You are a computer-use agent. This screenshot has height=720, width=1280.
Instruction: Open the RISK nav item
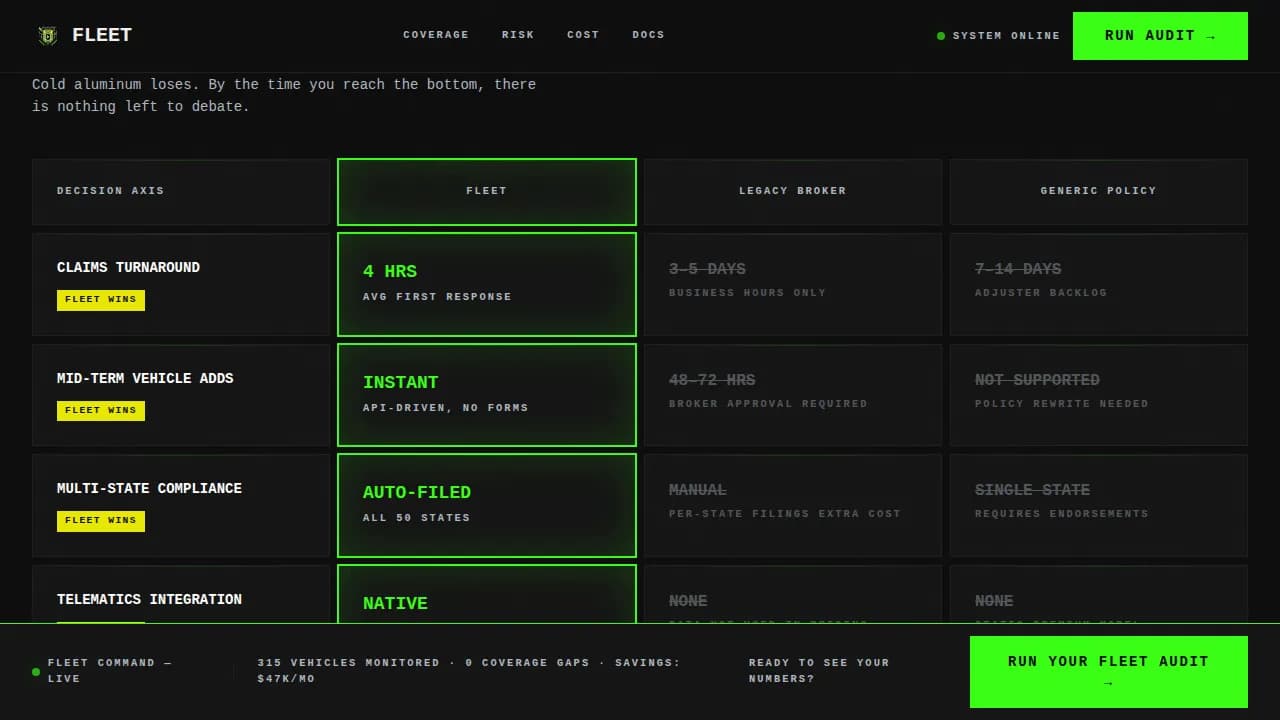(x=518, y=35)
